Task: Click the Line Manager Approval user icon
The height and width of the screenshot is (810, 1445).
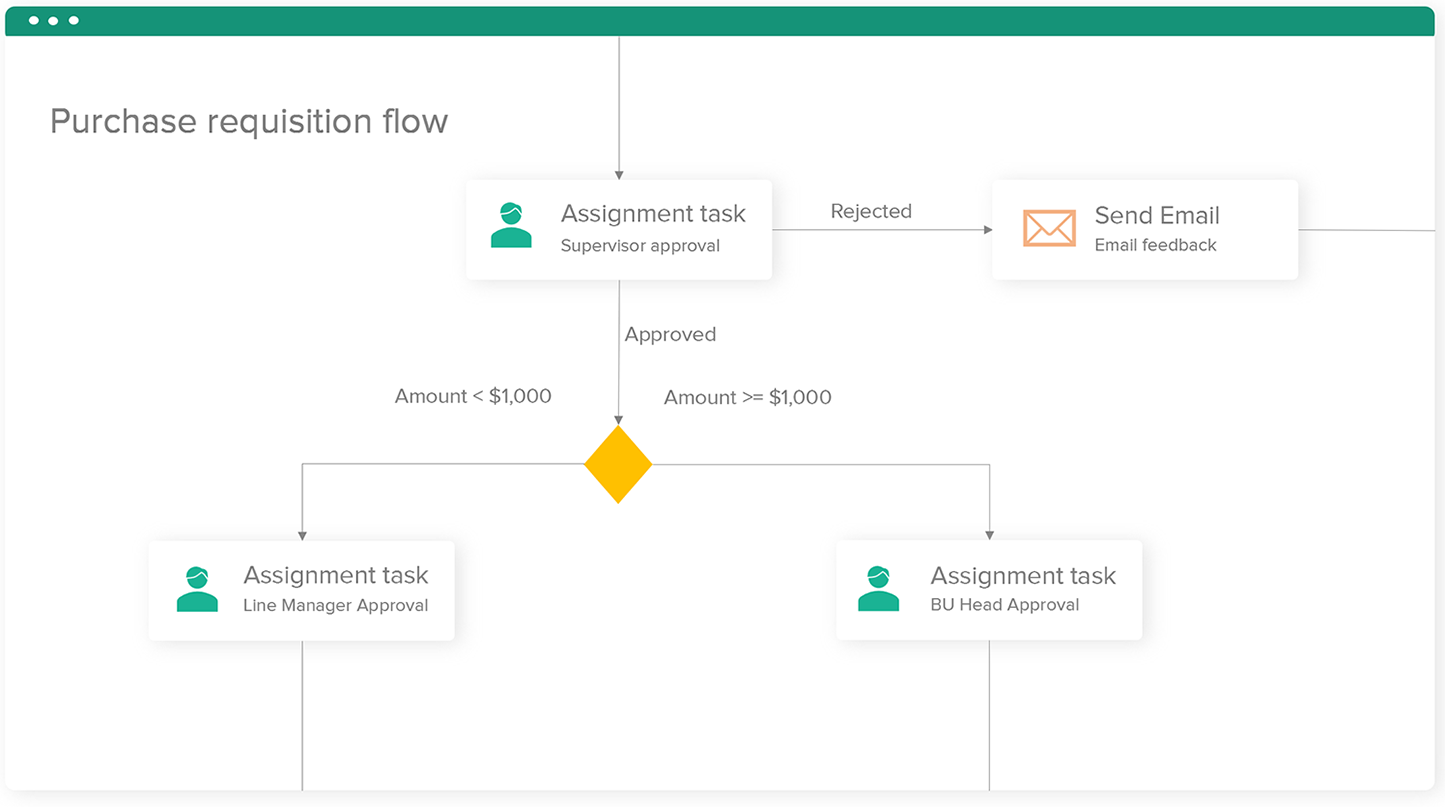Action: [197, 589]
